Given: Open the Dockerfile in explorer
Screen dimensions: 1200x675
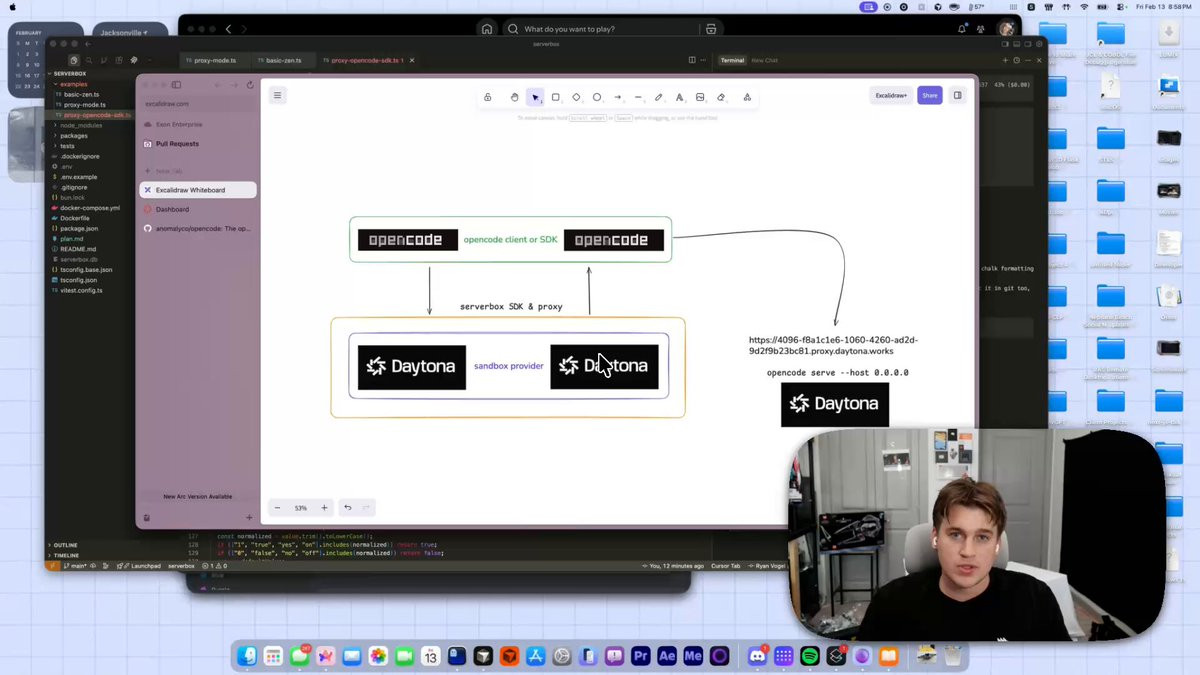Looking at the screenshot, I should (x=74, y=218).
